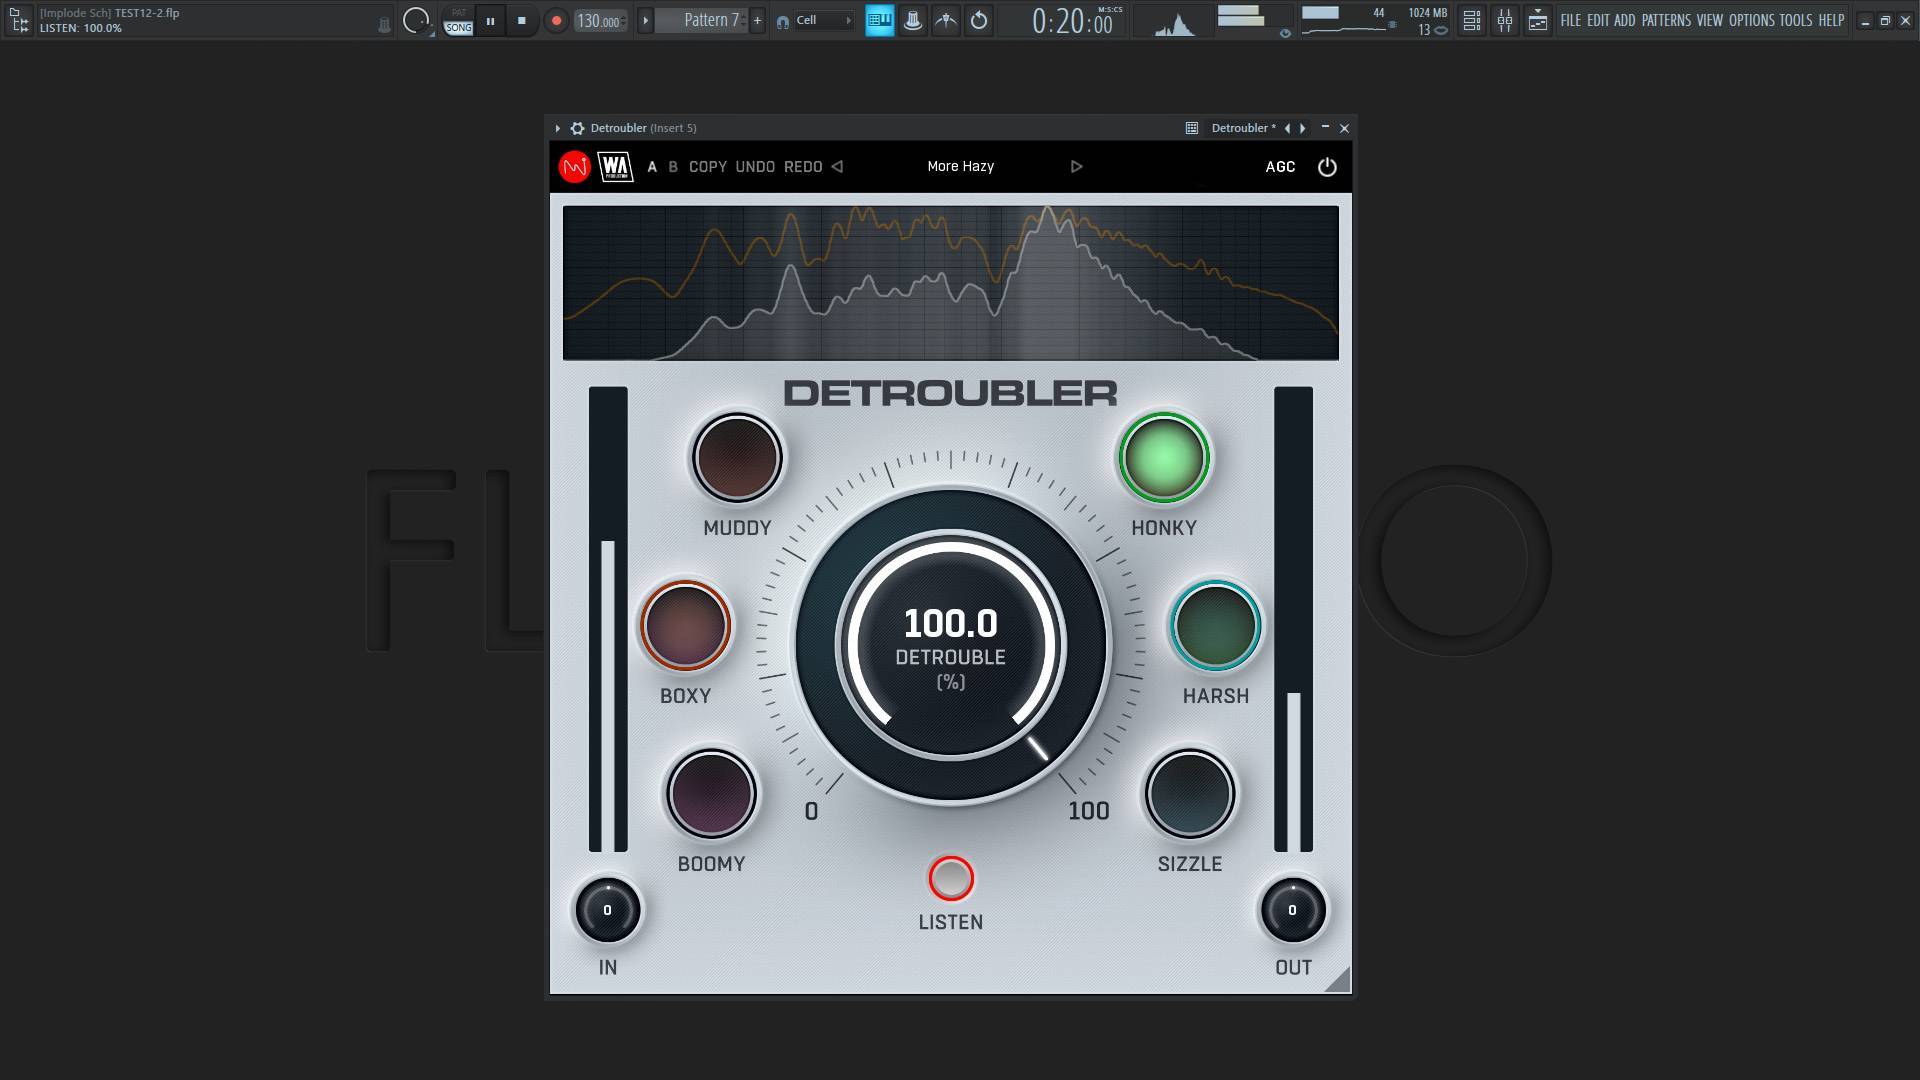Open the pattern selector arrow menu

click(645, 20)
